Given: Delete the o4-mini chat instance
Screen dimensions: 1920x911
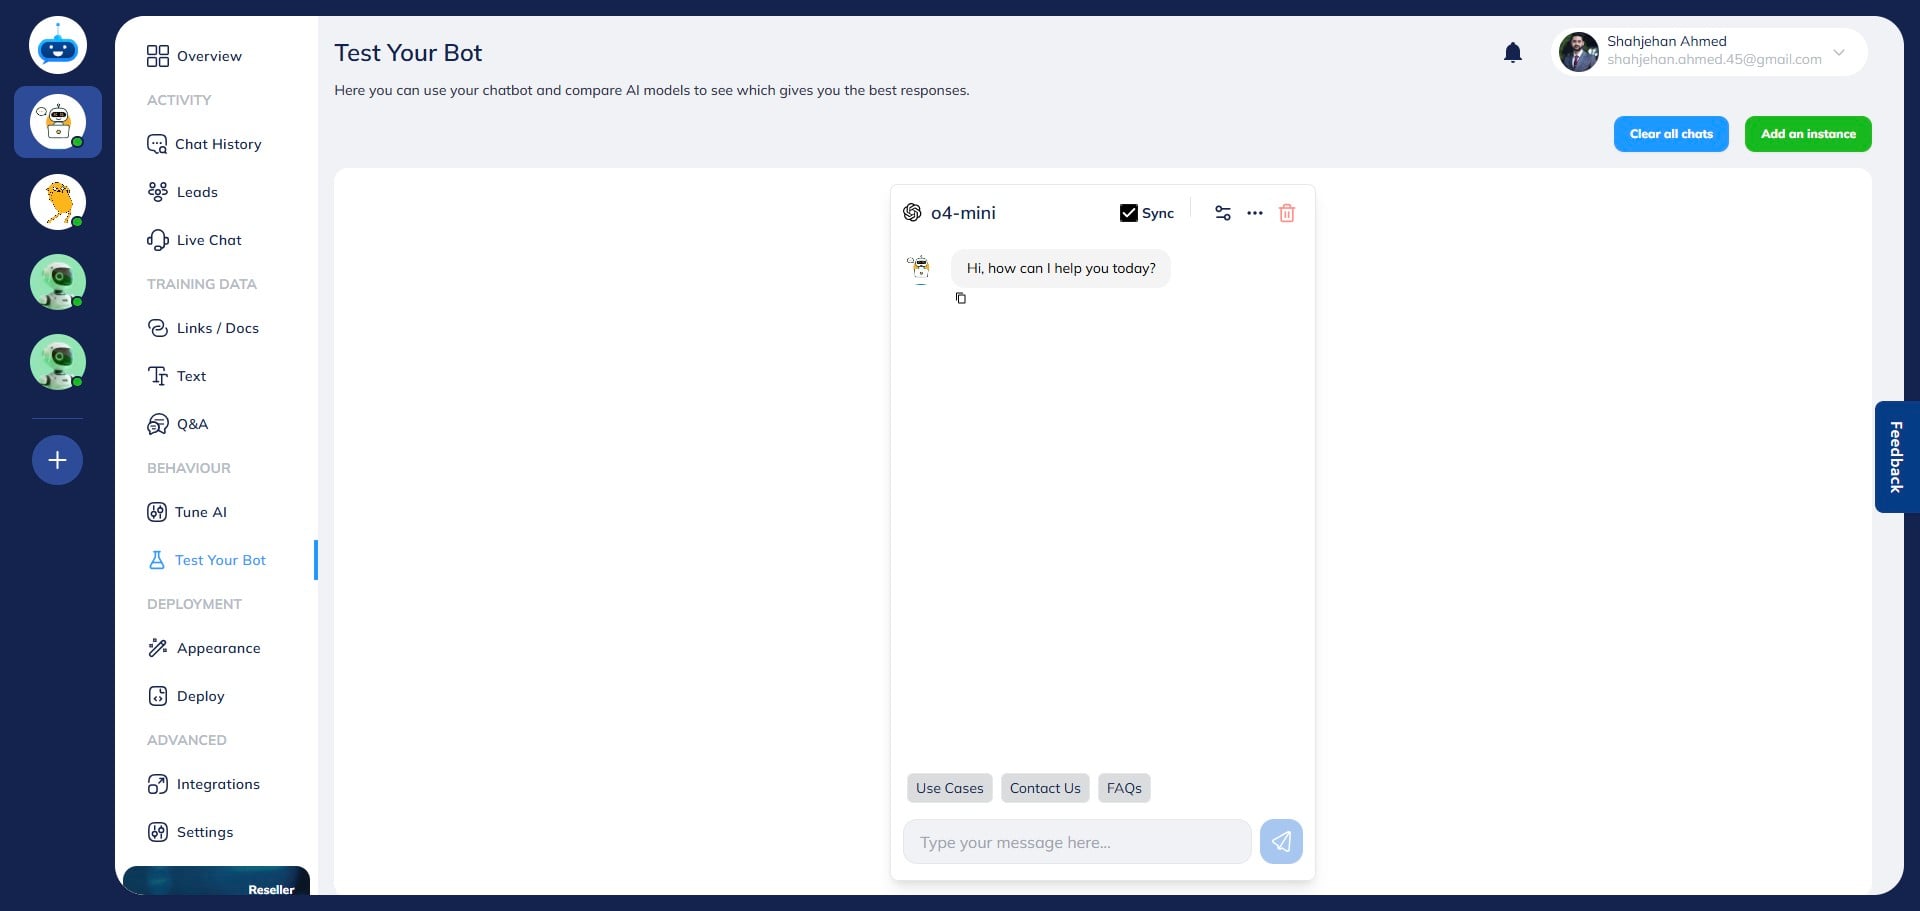Looking at the screenshot, I should pyautogui.click(x=1287, y=213).
